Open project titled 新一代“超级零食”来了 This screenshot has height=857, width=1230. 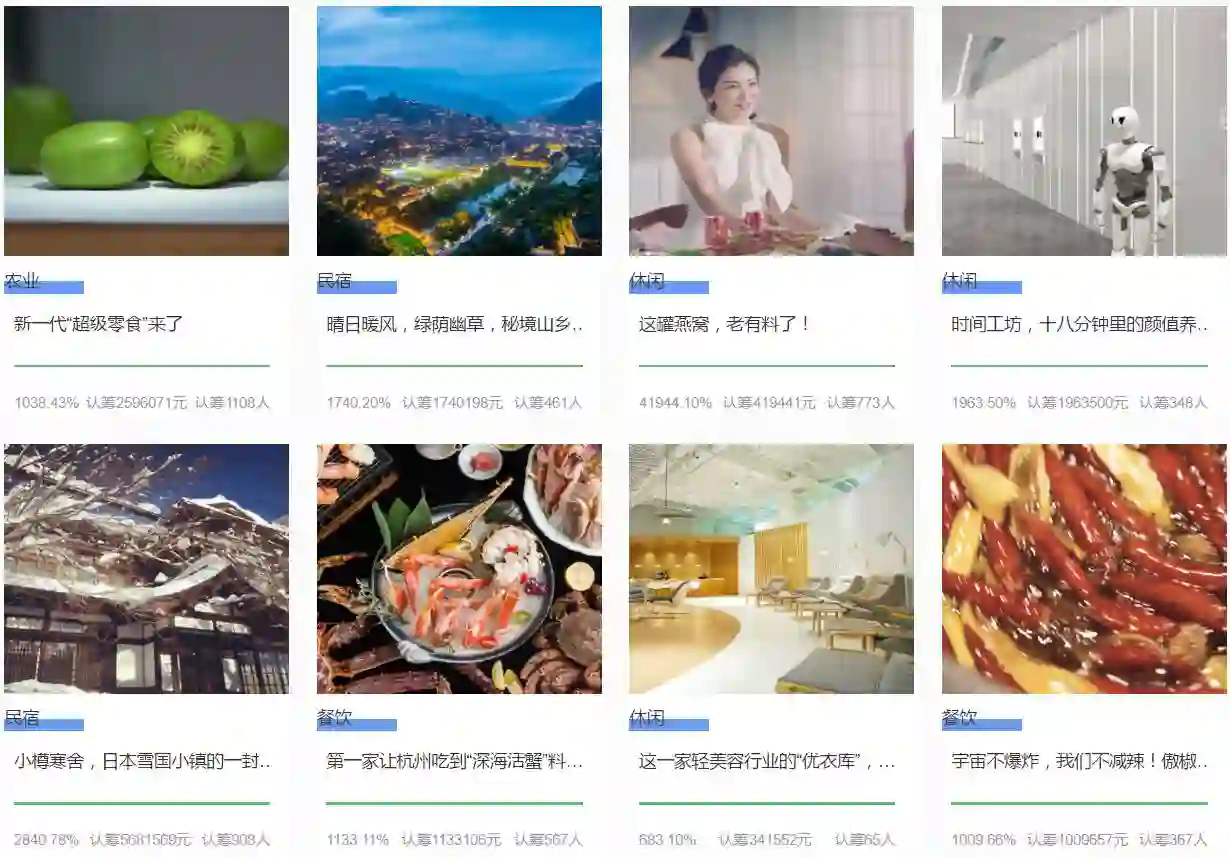[x=99, y=324]
